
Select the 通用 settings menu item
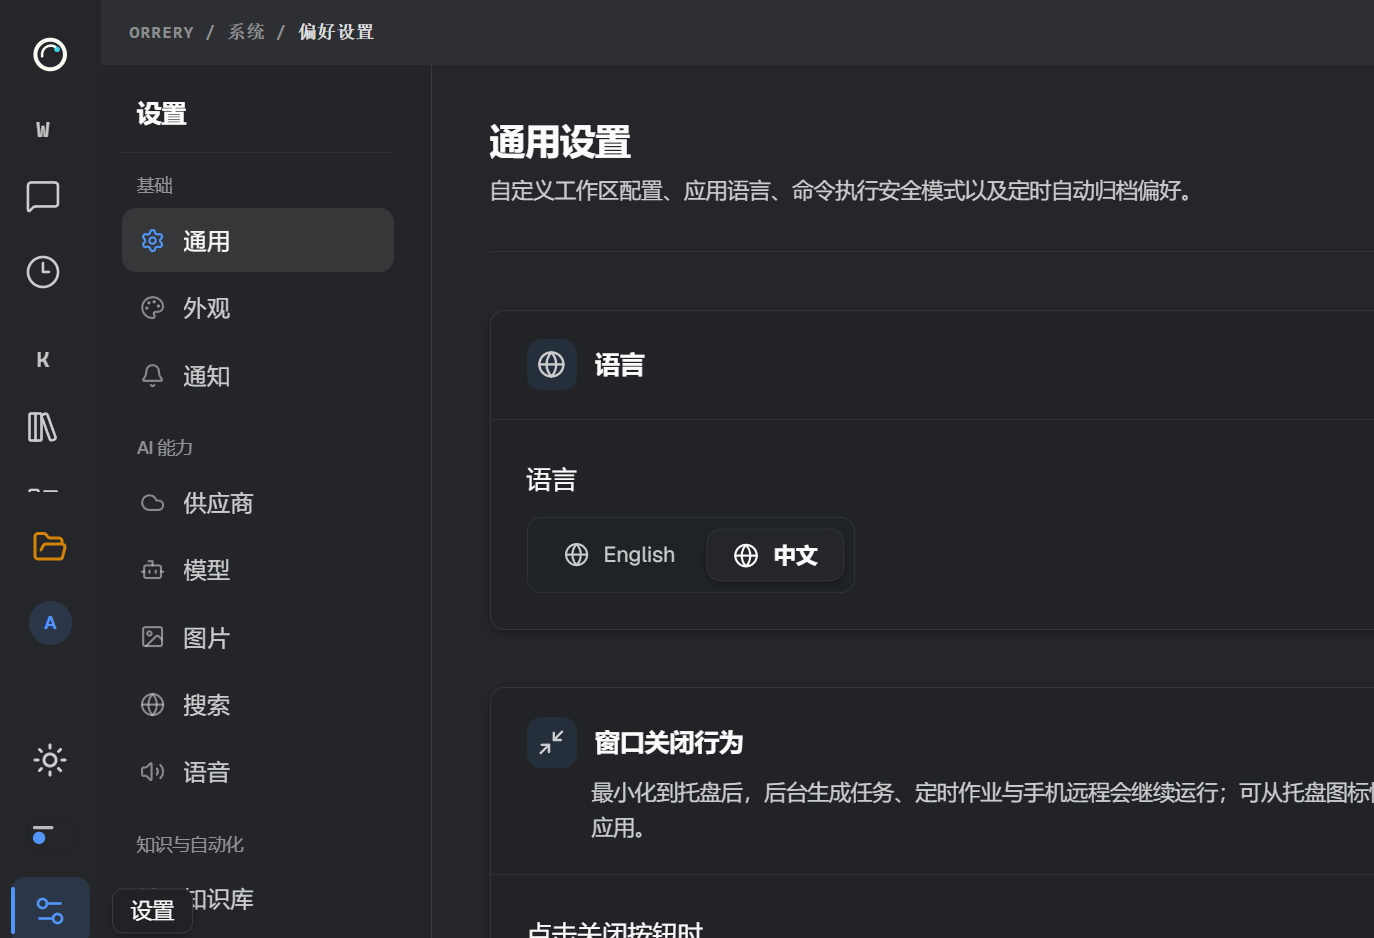point(258,240)
